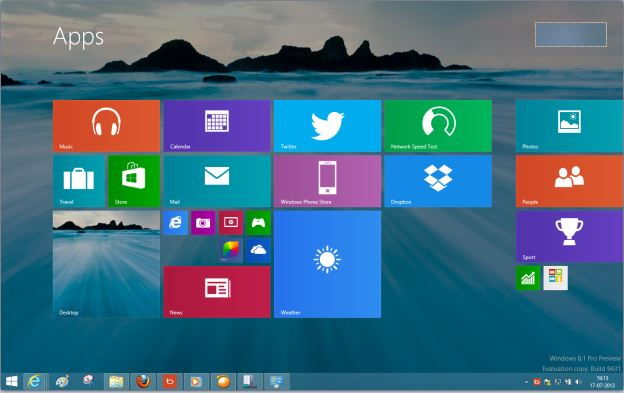Launch the Twitter tile
Image resolution: width=624 pixels, height=393 pixels.
[327, 126]
